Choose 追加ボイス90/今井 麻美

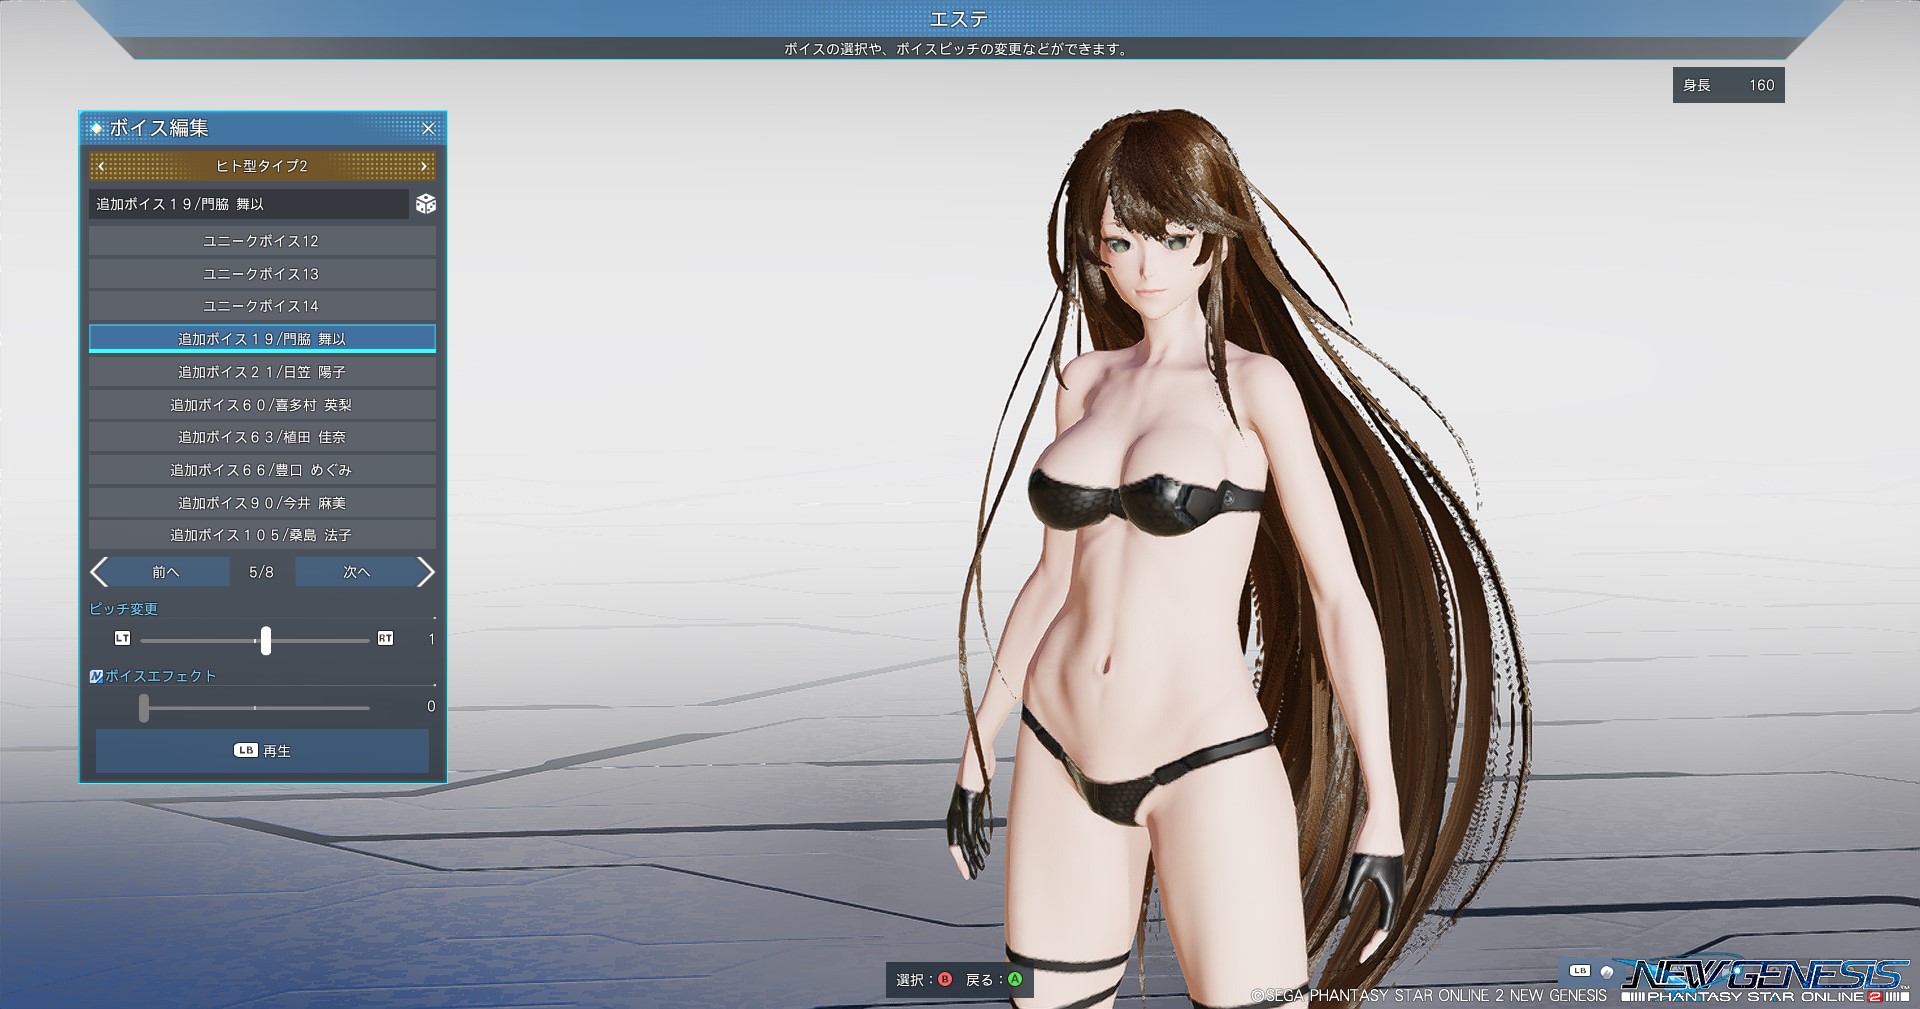tap(262, 503)
